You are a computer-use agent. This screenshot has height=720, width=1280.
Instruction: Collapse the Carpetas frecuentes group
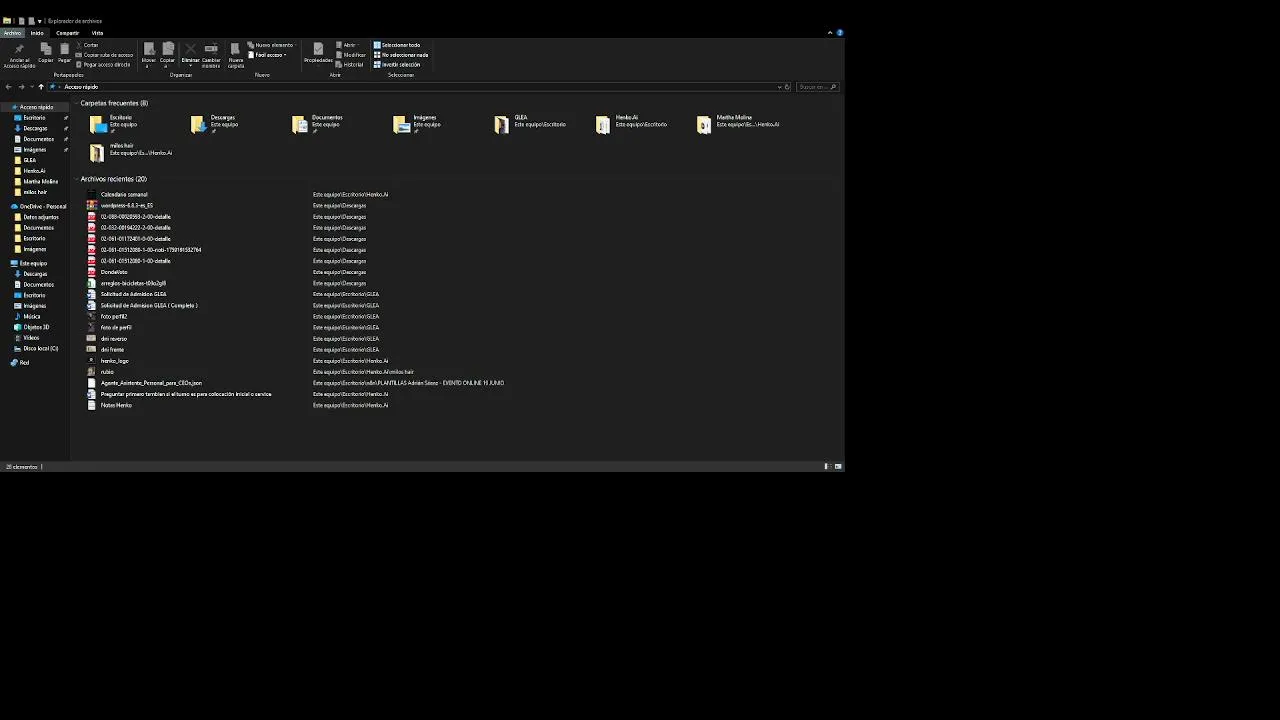pos(76,103)
